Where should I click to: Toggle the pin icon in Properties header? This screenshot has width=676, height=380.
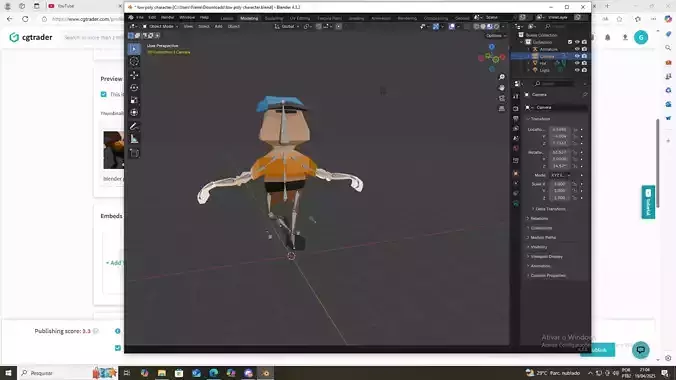point(585,94)
